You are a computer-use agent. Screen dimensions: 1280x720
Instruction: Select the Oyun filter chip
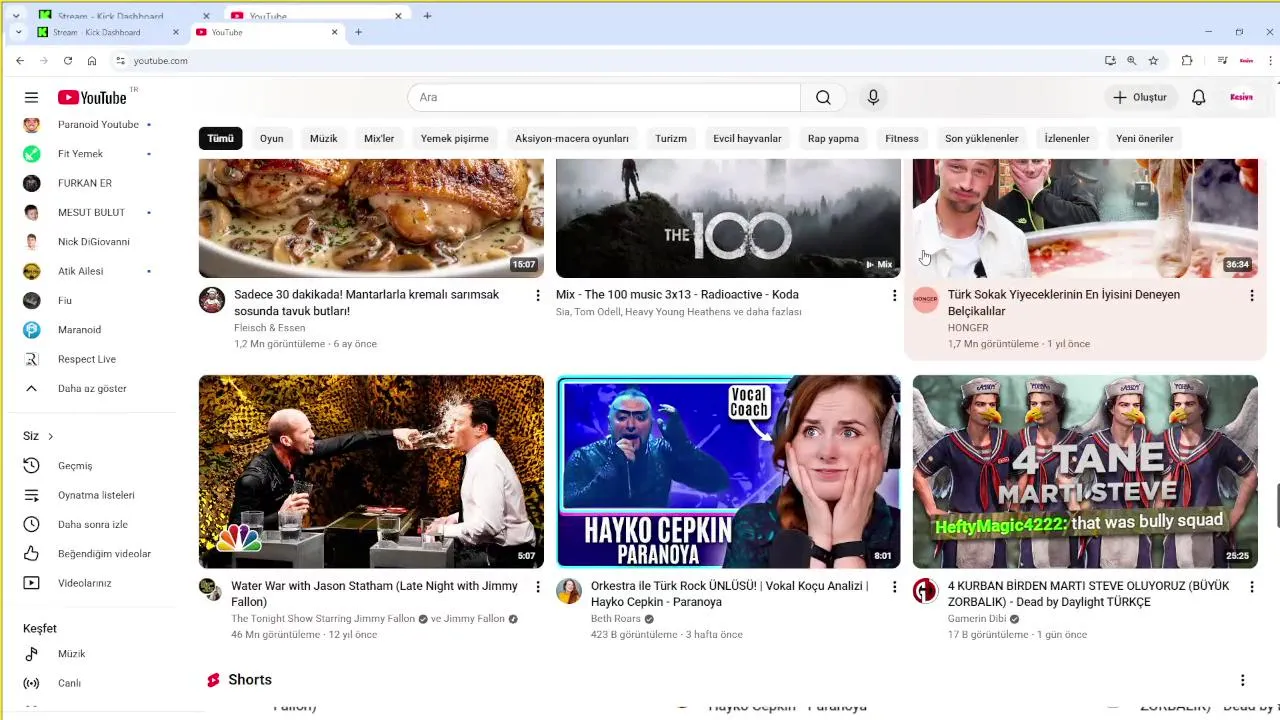coord(272,138)
